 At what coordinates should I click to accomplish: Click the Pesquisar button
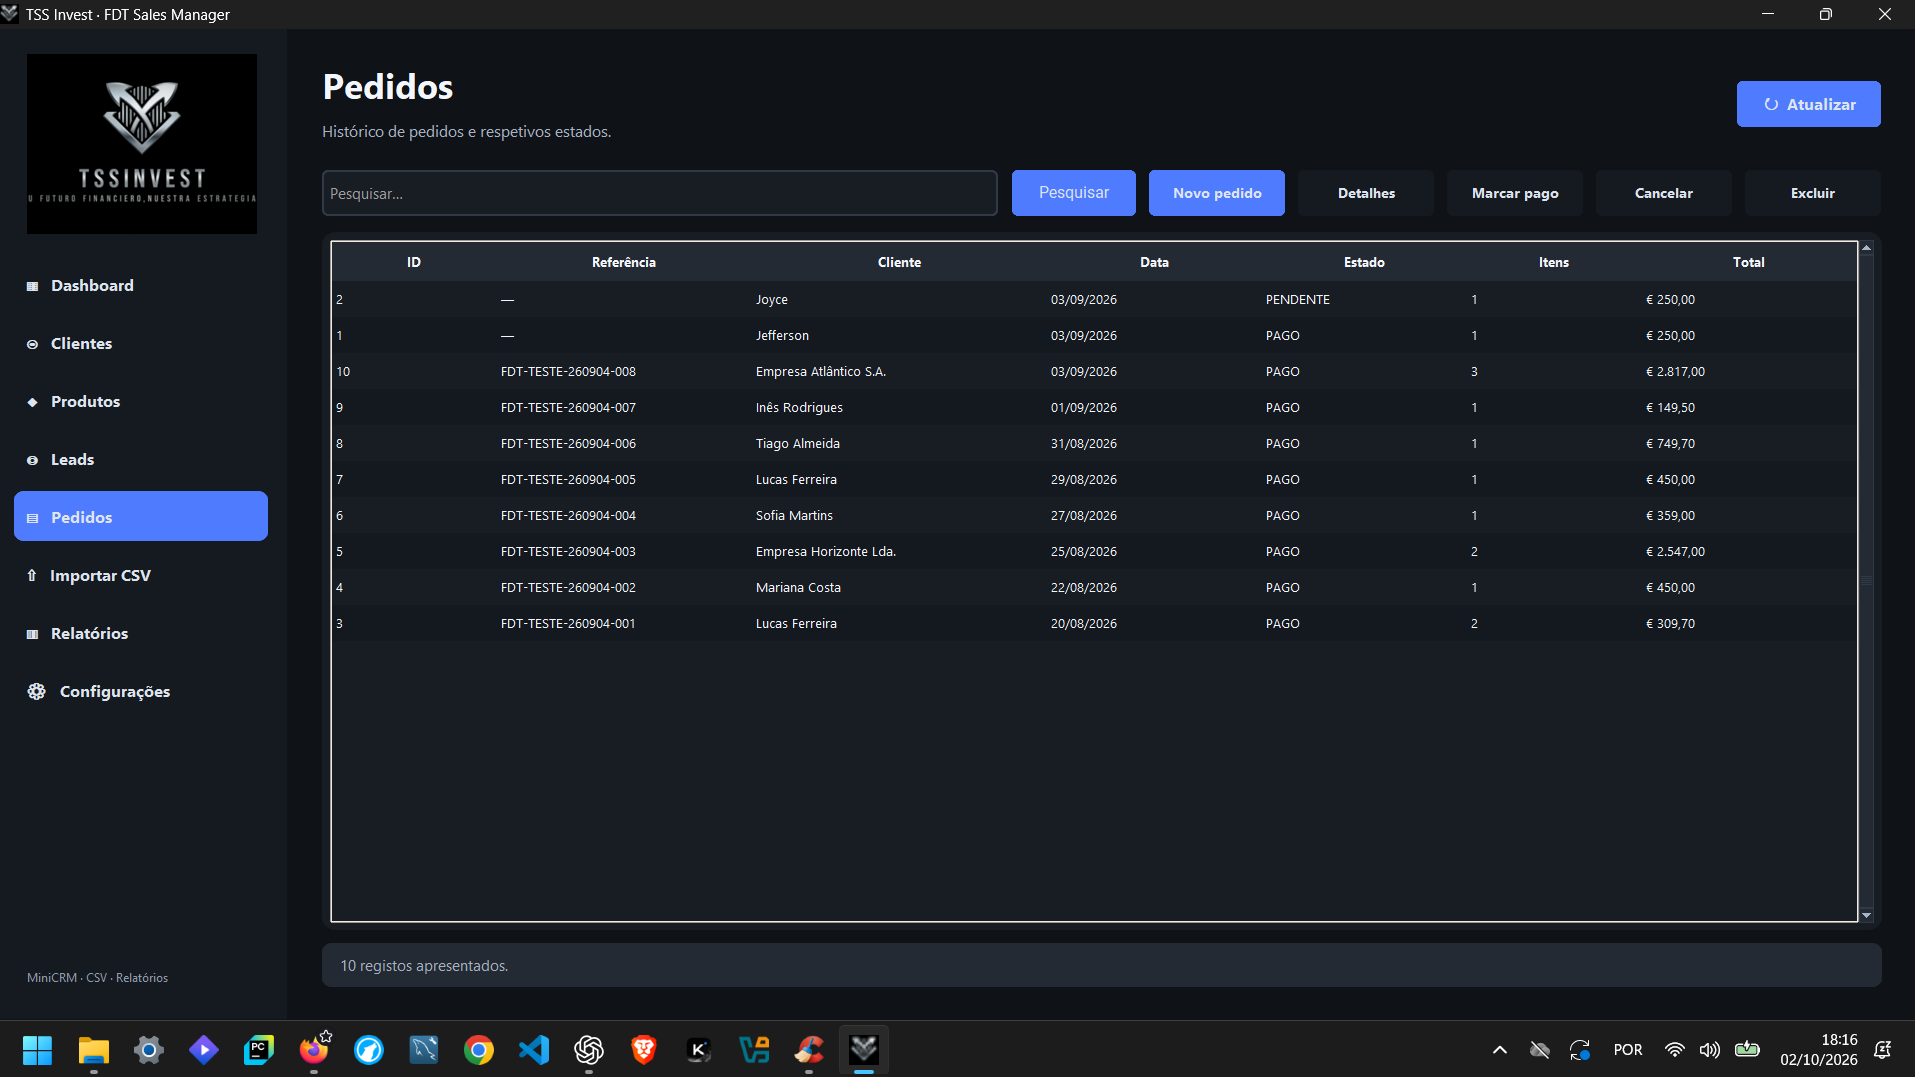[1073, 193]
